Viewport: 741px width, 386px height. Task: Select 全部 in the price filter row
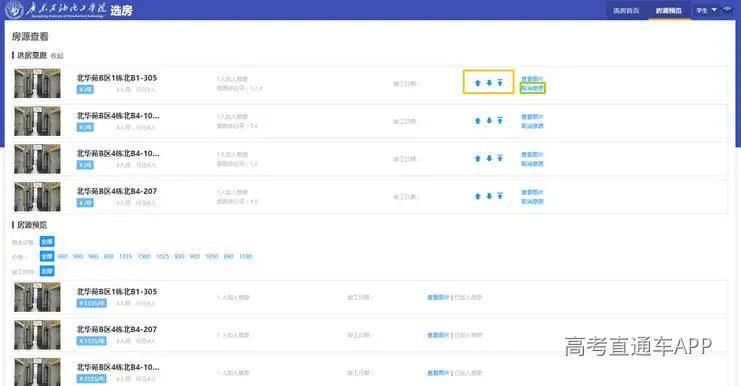[x=47, y=257]
